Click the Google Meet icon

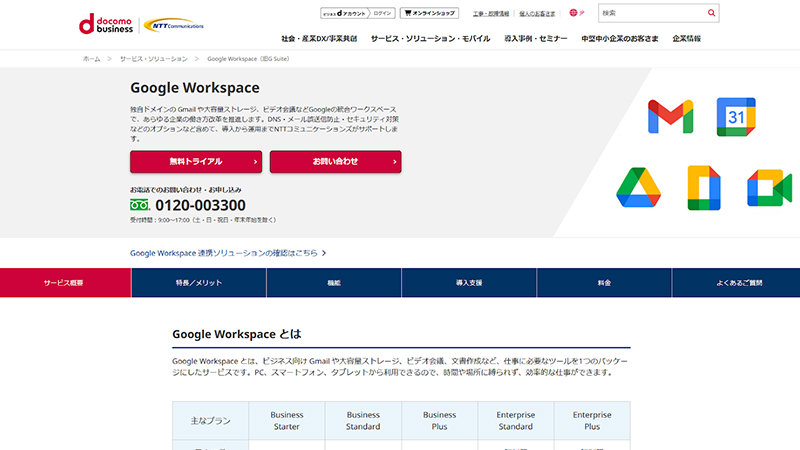(768, 187)
